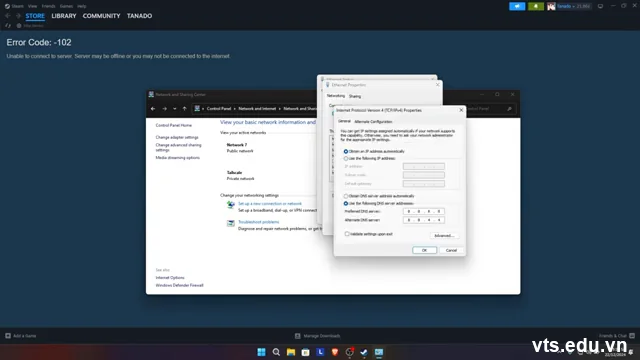Click the round red-badged icon in the taskbar
This screenshot has height=360, width=640.
click(349, 352)
